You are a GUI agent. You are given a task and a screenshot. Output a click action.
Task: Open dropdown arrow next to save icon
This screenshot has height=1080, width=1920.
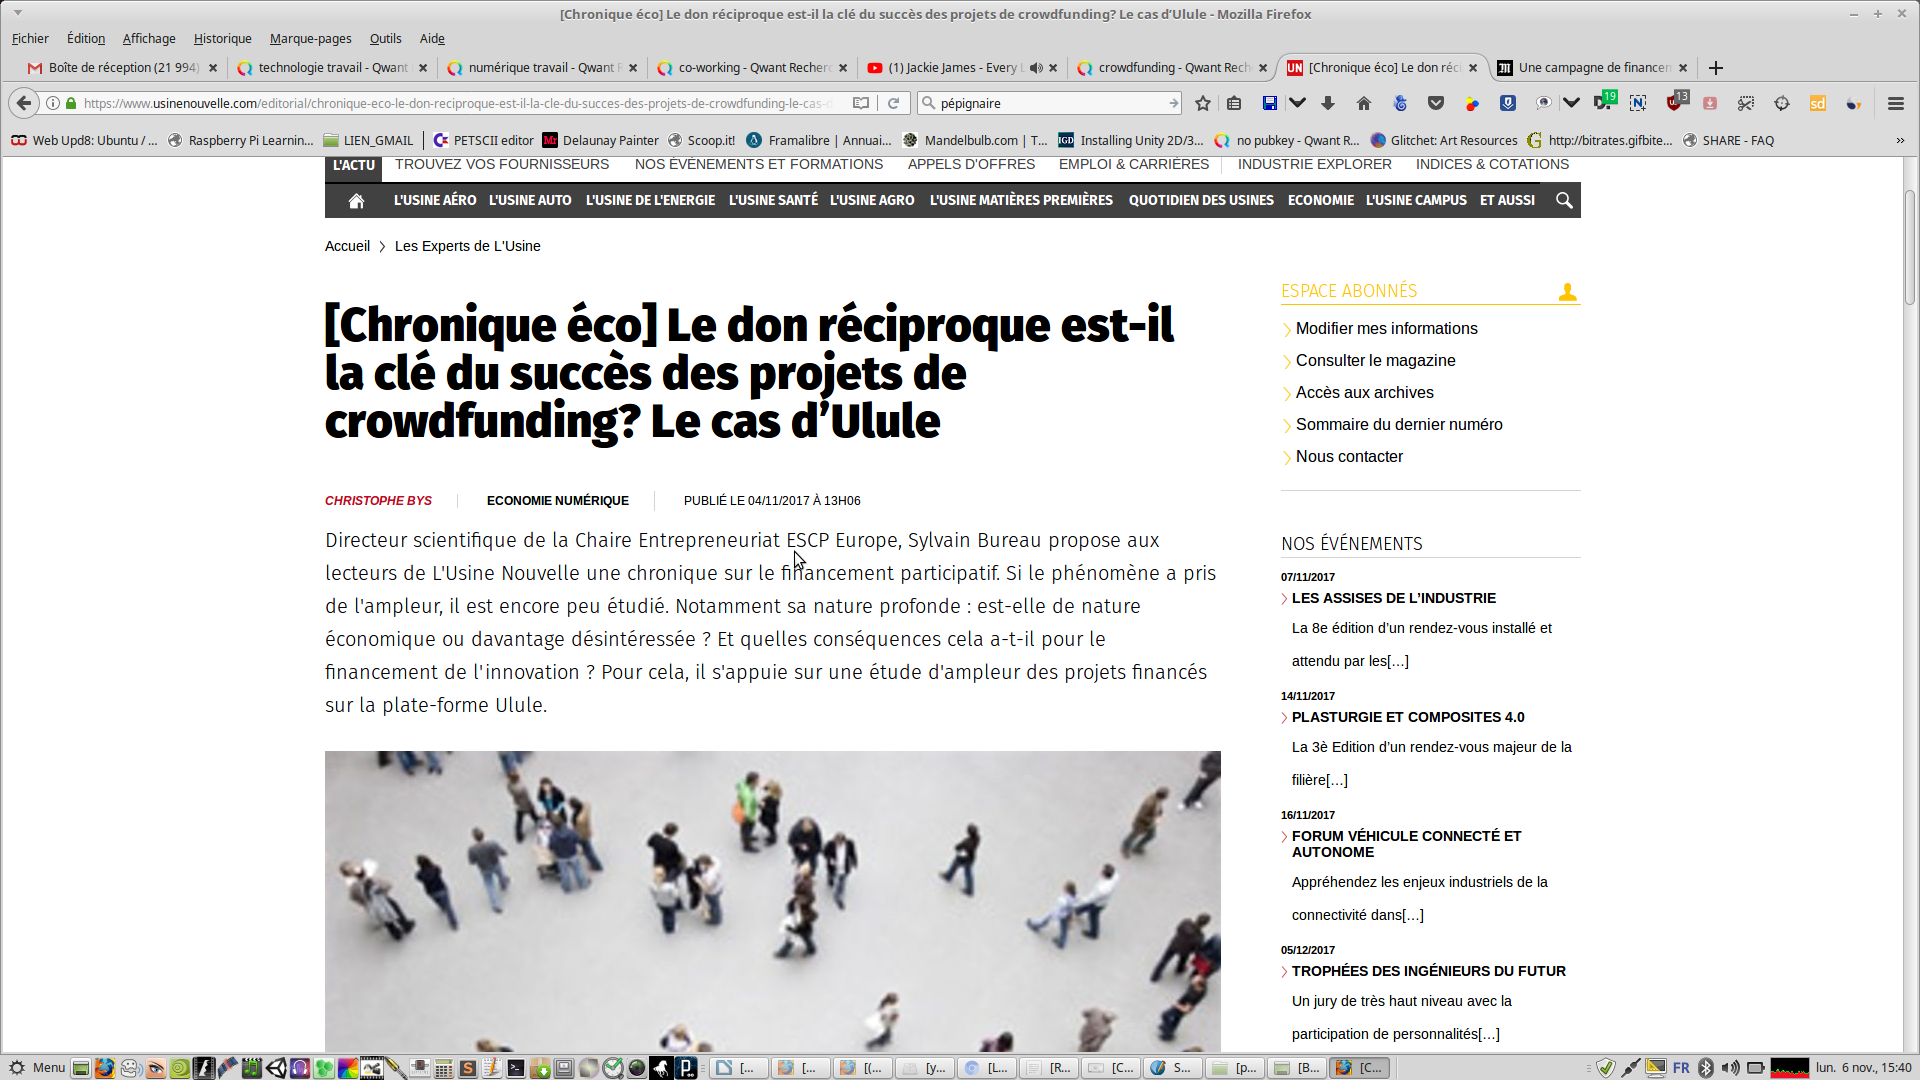[x=1297, y=103]
